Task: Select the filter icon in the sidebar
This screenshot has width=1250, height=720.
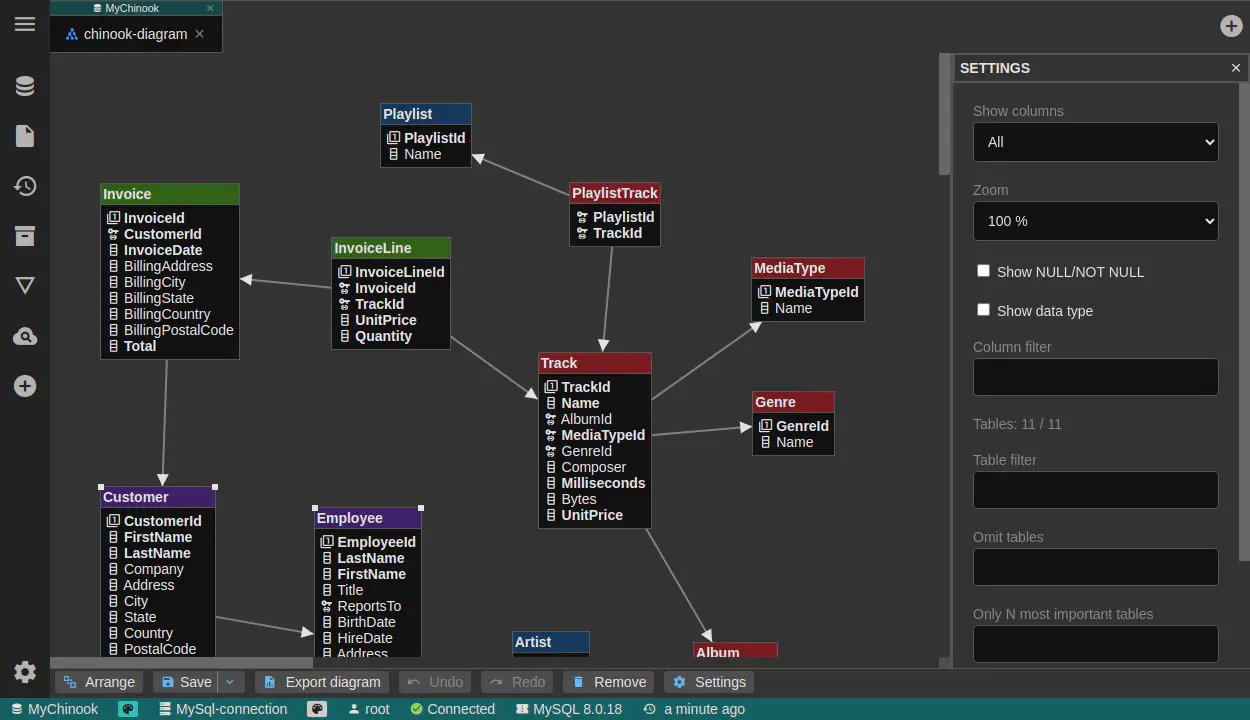Action: pyautogui.click(x=24, y=285)
